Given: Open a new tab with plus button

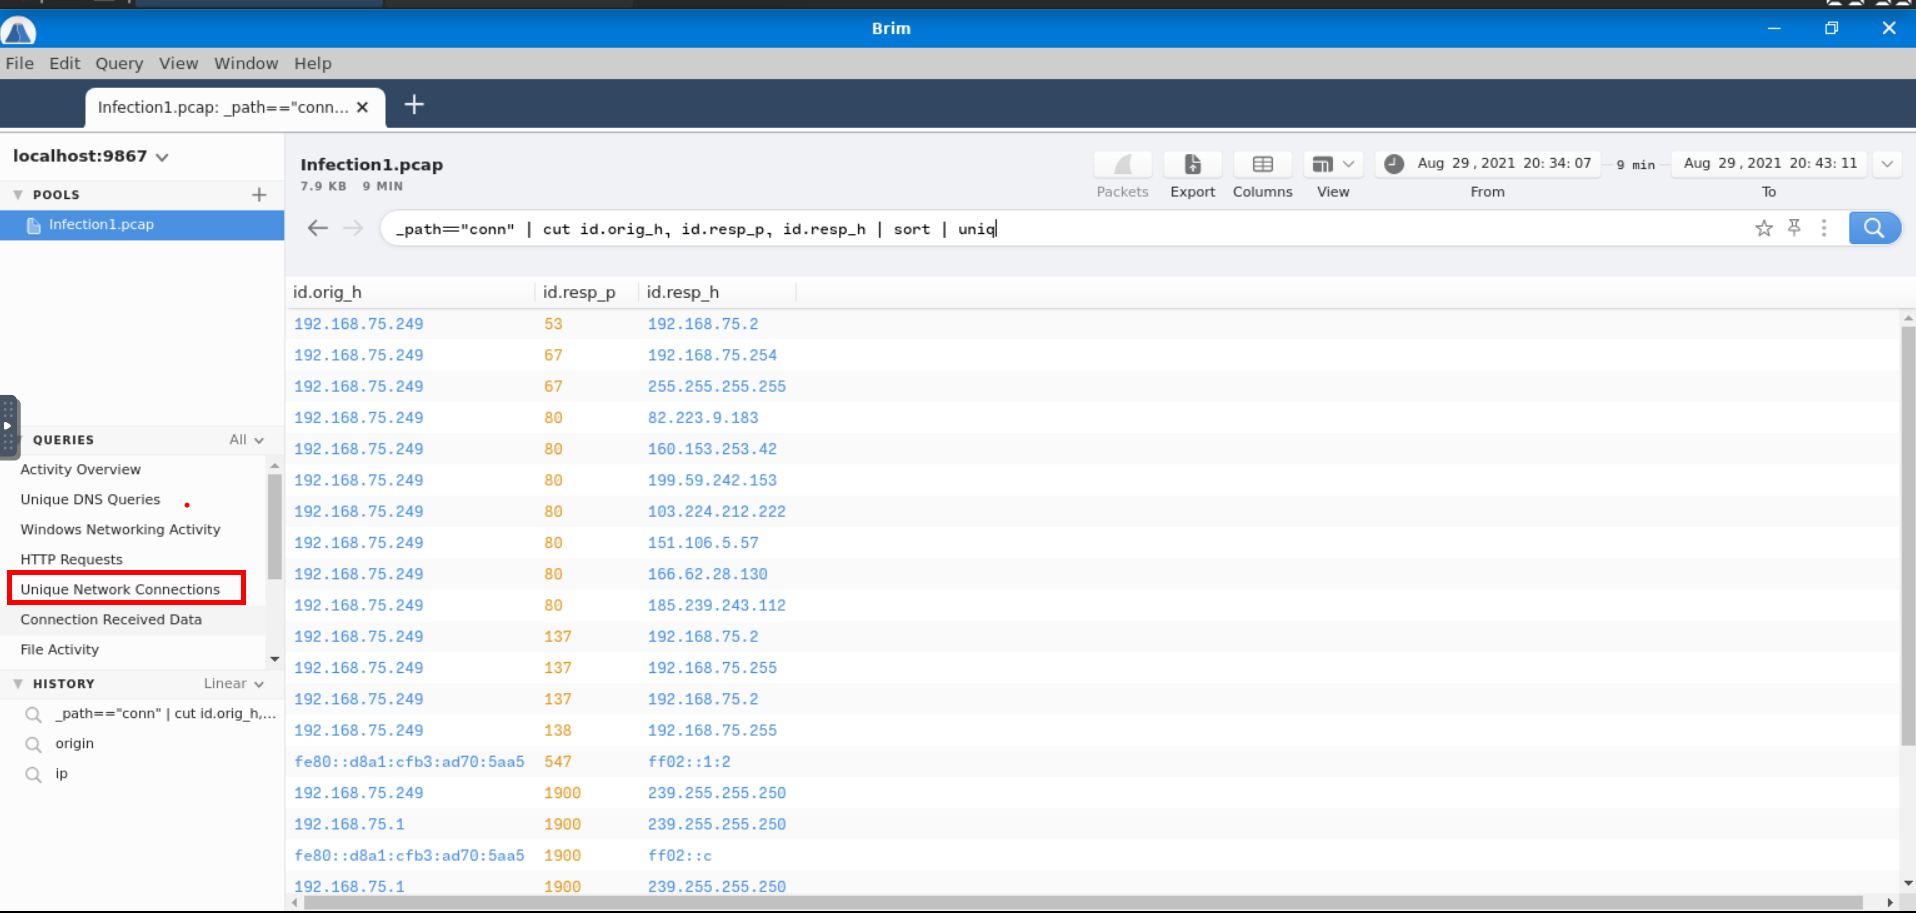Looking at the screenshot, I should click(414, 105).
